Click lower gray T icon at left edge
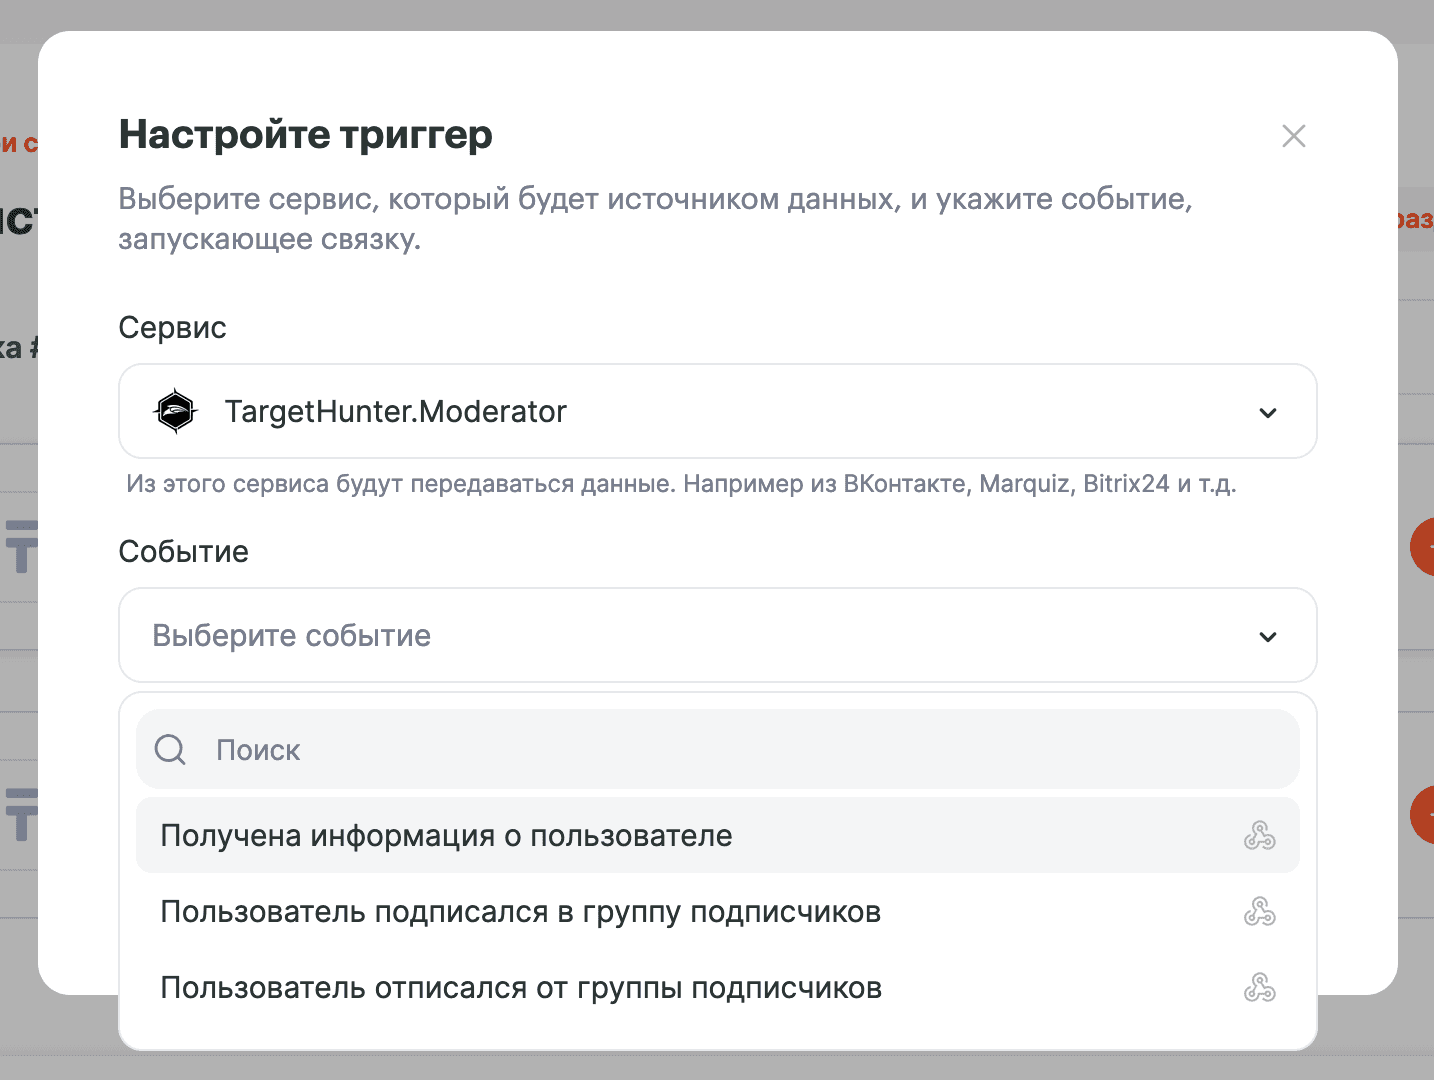The width and height of the screenshot is (1434, 1080). [x=21, y=814]
